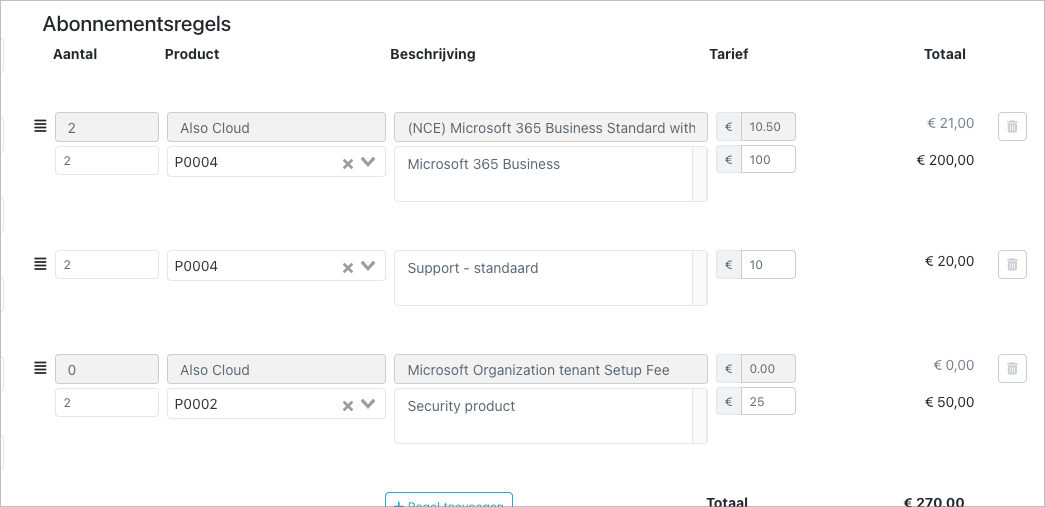
Task: Click the € 0,00 total amount
Action: [x=954, y=365]
